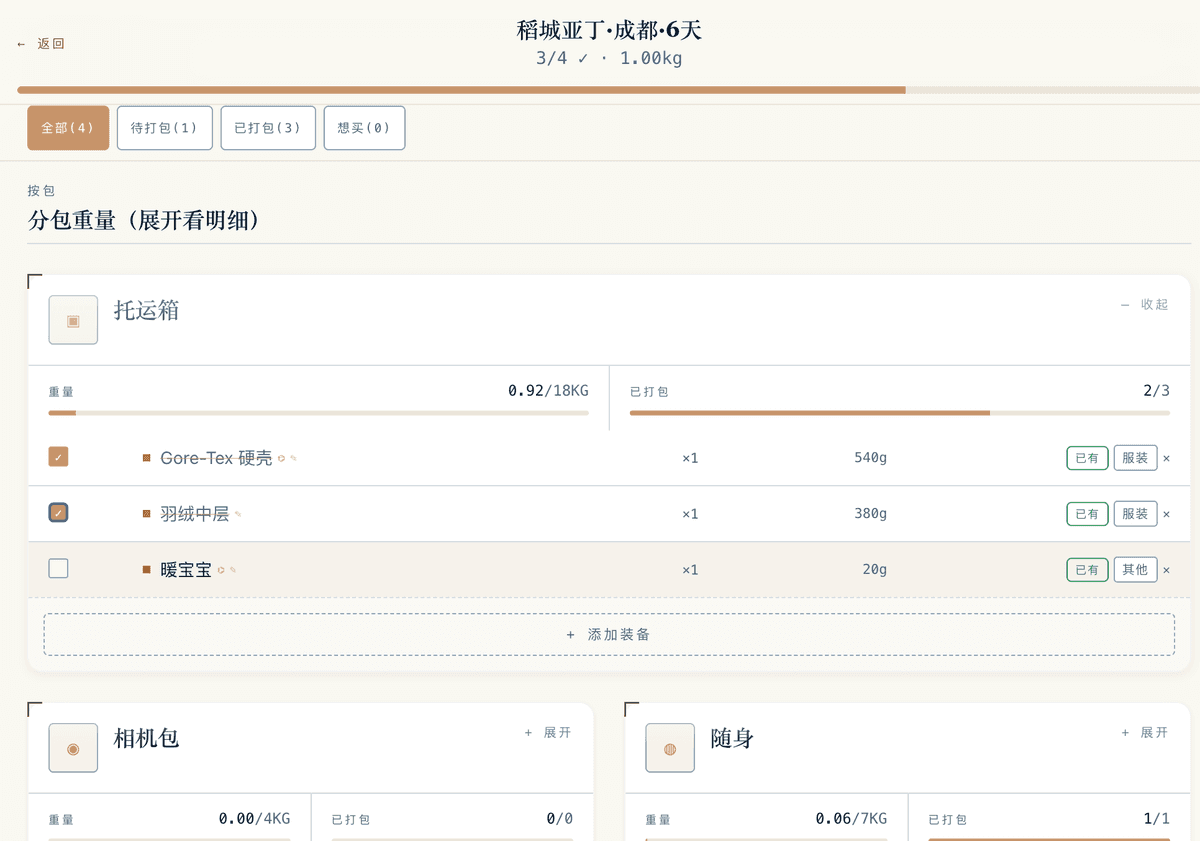The image size is (1200, 841).
Task: Click the 相机包 card title
Action: click(x=146, y=738)
